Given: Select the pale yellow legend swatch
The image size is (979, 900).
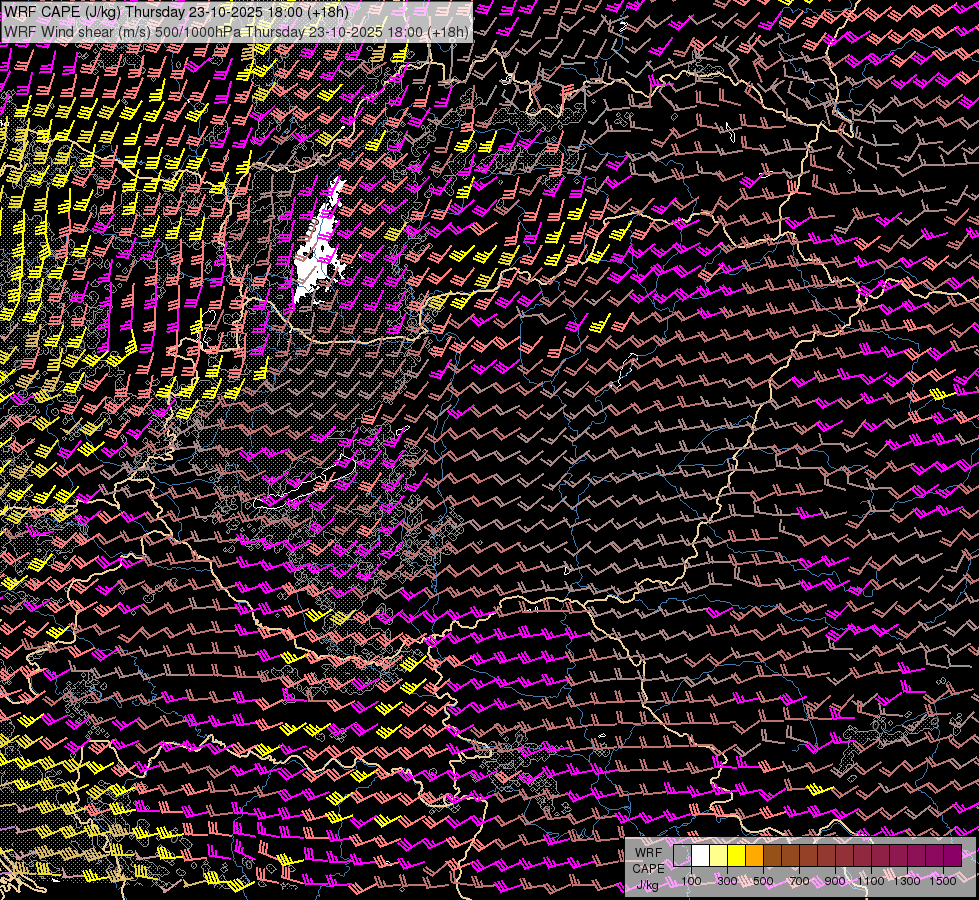Looking at the screenshot, I should (718, 856).
